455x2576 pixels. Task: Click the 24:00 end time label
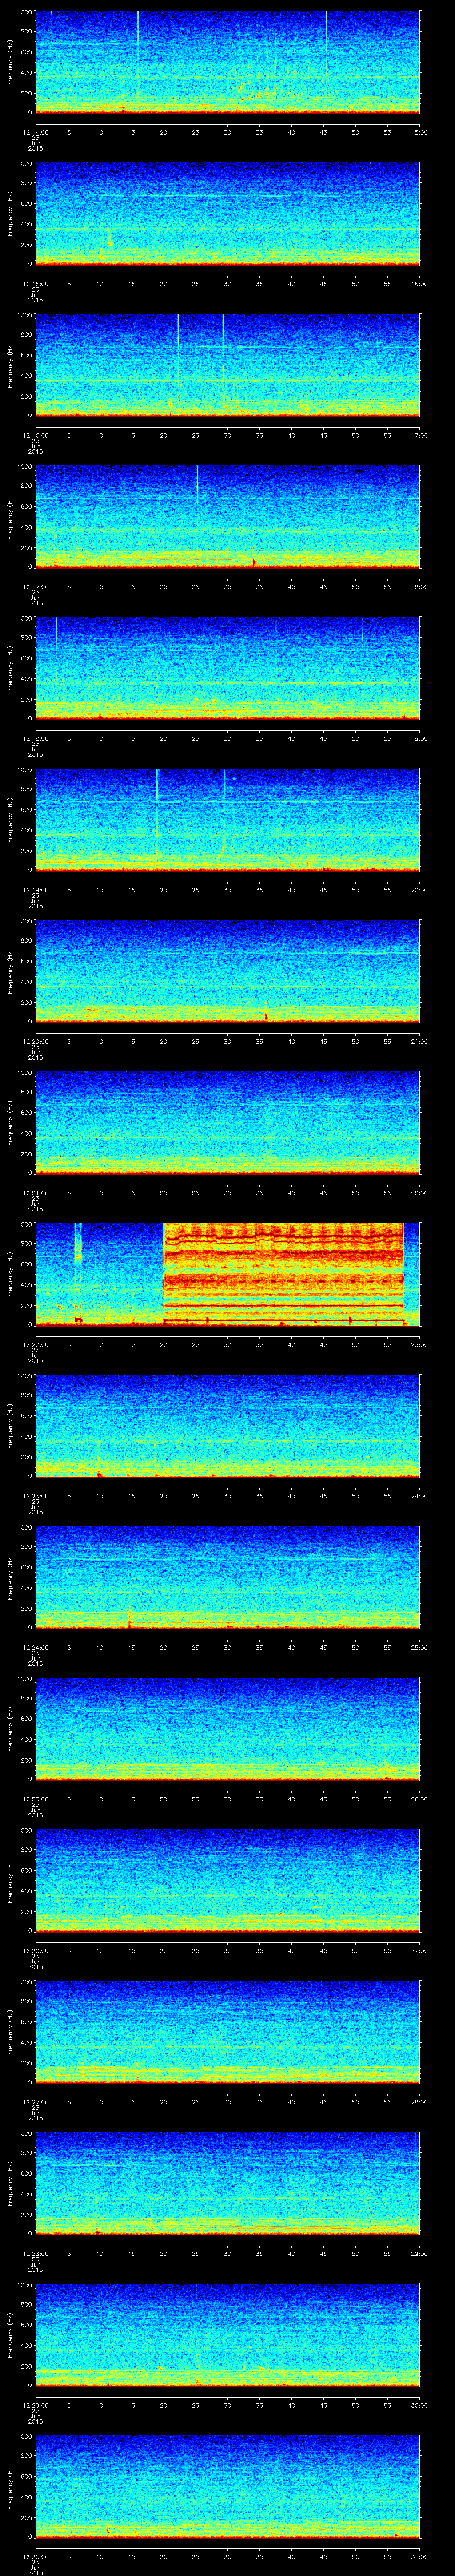[x=419, y=1495]
